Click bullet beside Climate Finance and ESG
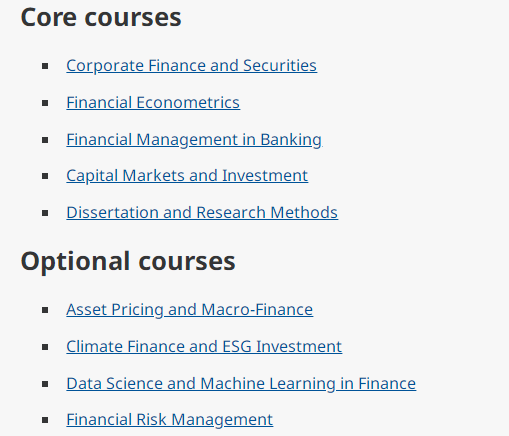 tap(45, 347)
